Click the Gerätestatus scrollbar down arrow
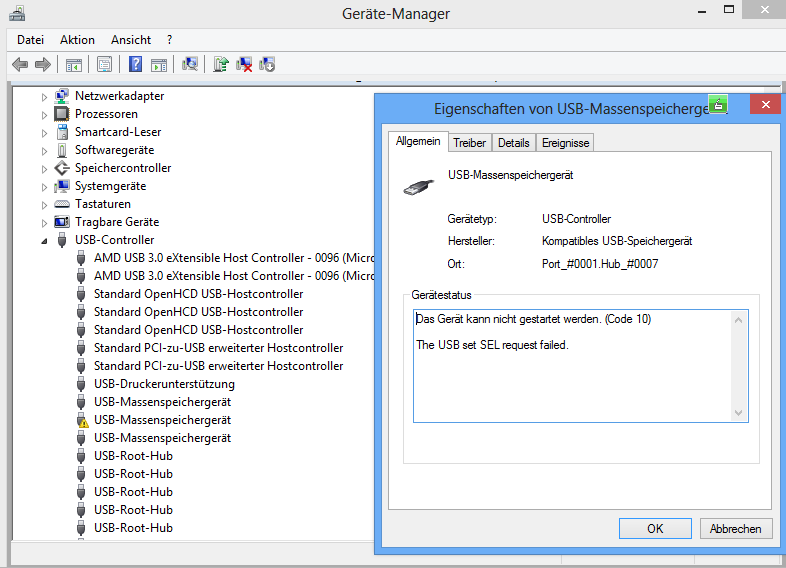The height and width of the screenshot is (568, 786). coord(739,413)
